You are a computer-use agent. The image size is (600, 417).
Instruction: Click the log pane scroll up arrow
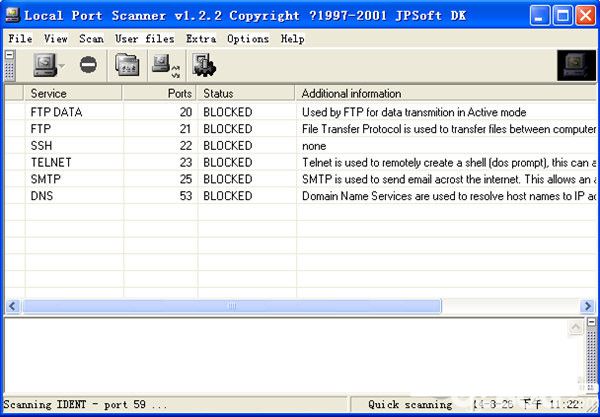coord(576,327)
